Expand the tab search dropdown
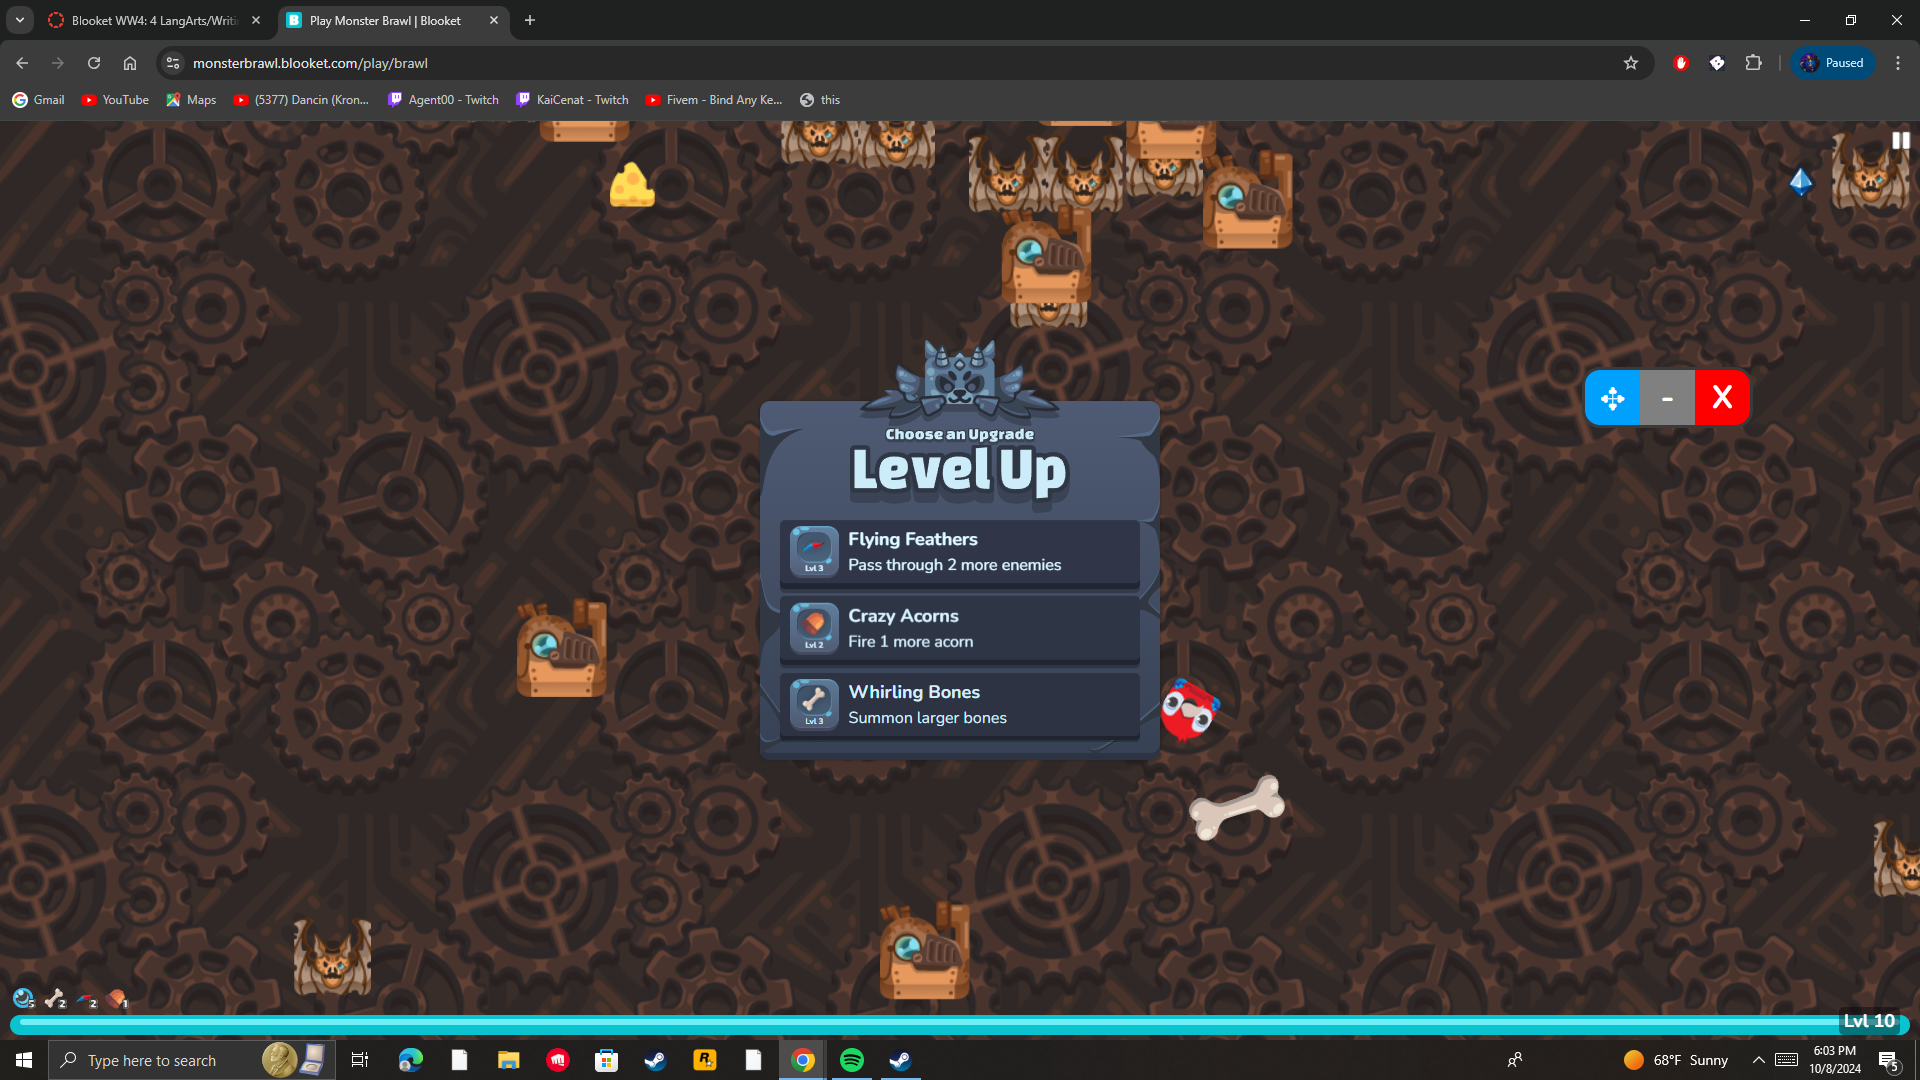This screenshot has width=1920, height=1080. 20,20
